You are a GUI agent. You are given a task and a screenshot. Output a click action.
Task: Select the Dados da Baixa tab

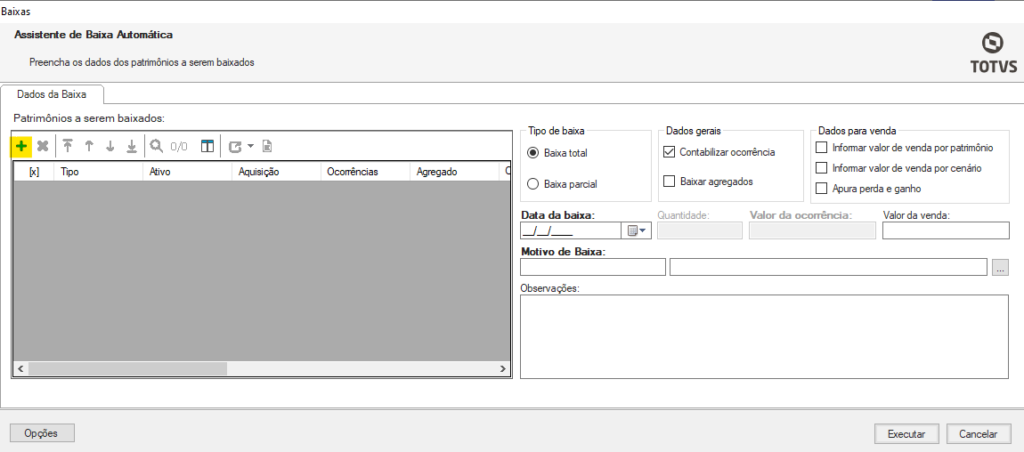[x=52, y=95]
